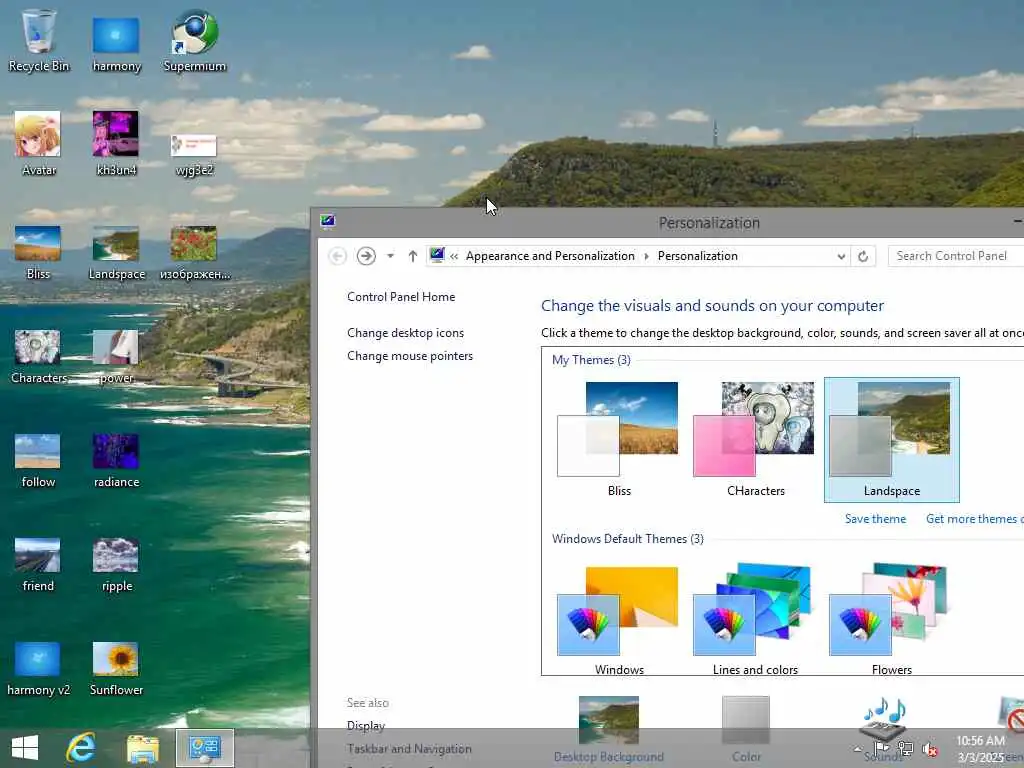Apply the Bliss theme
The image size is (1024, 768).
click(619, 440)
